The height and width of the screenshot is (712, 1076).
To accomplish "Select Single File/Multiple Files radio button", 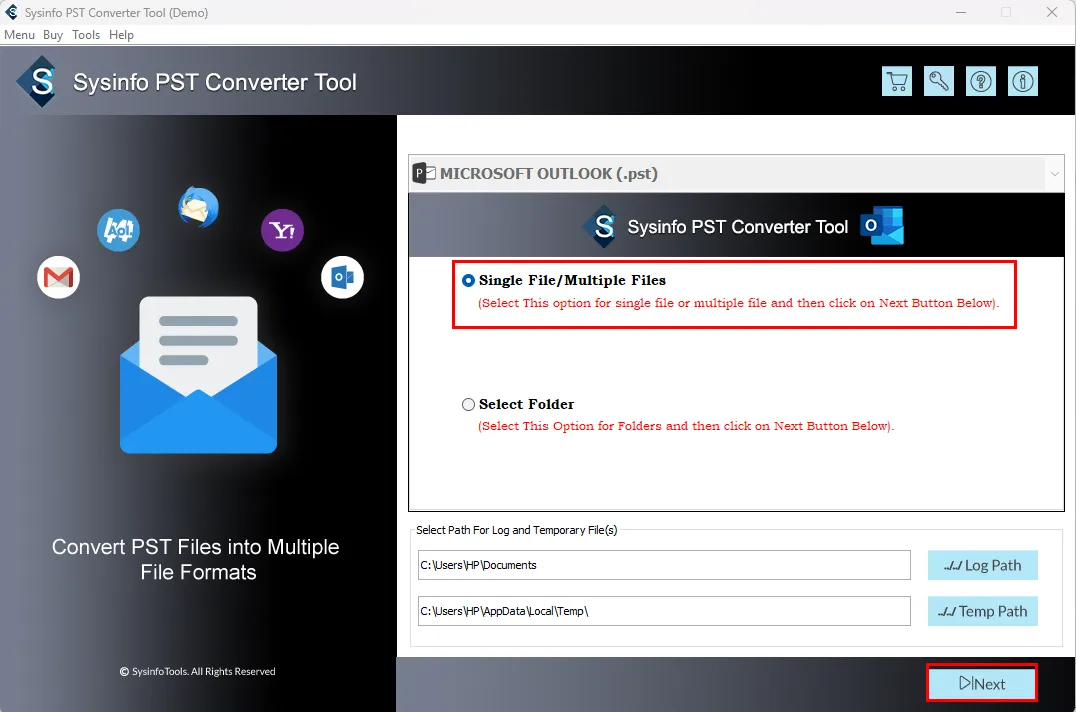I will (469, 281).
